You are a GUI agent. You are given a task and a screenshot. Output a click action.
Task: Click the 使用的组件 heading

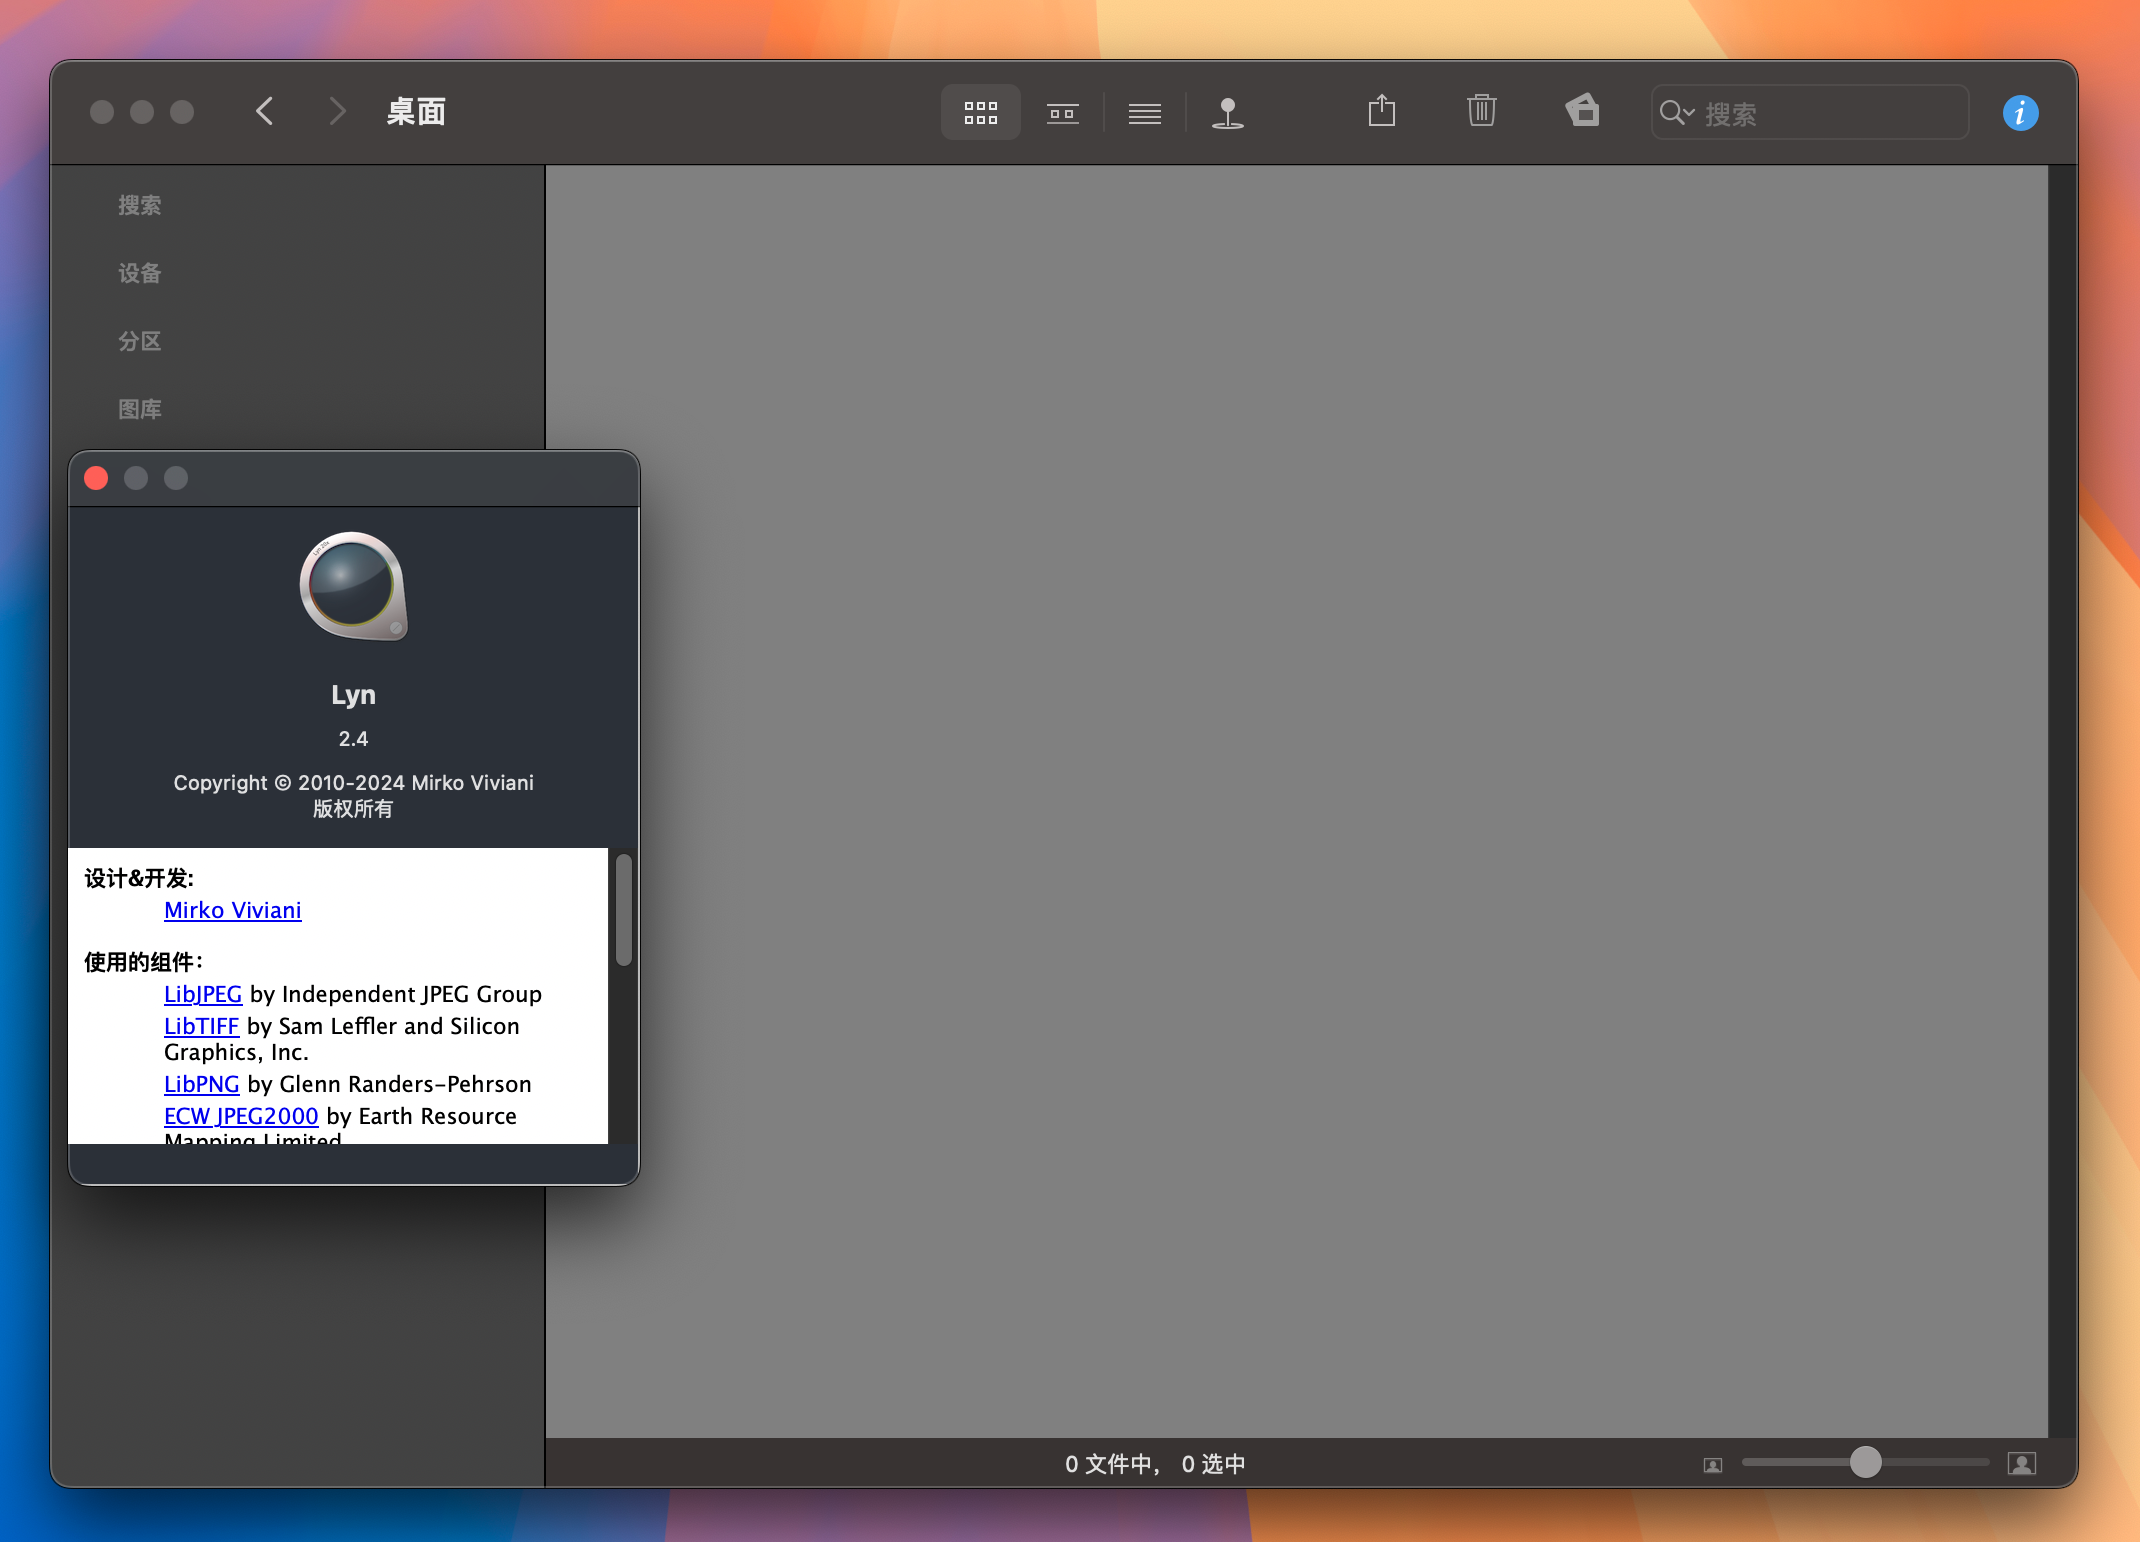(144, 962)
